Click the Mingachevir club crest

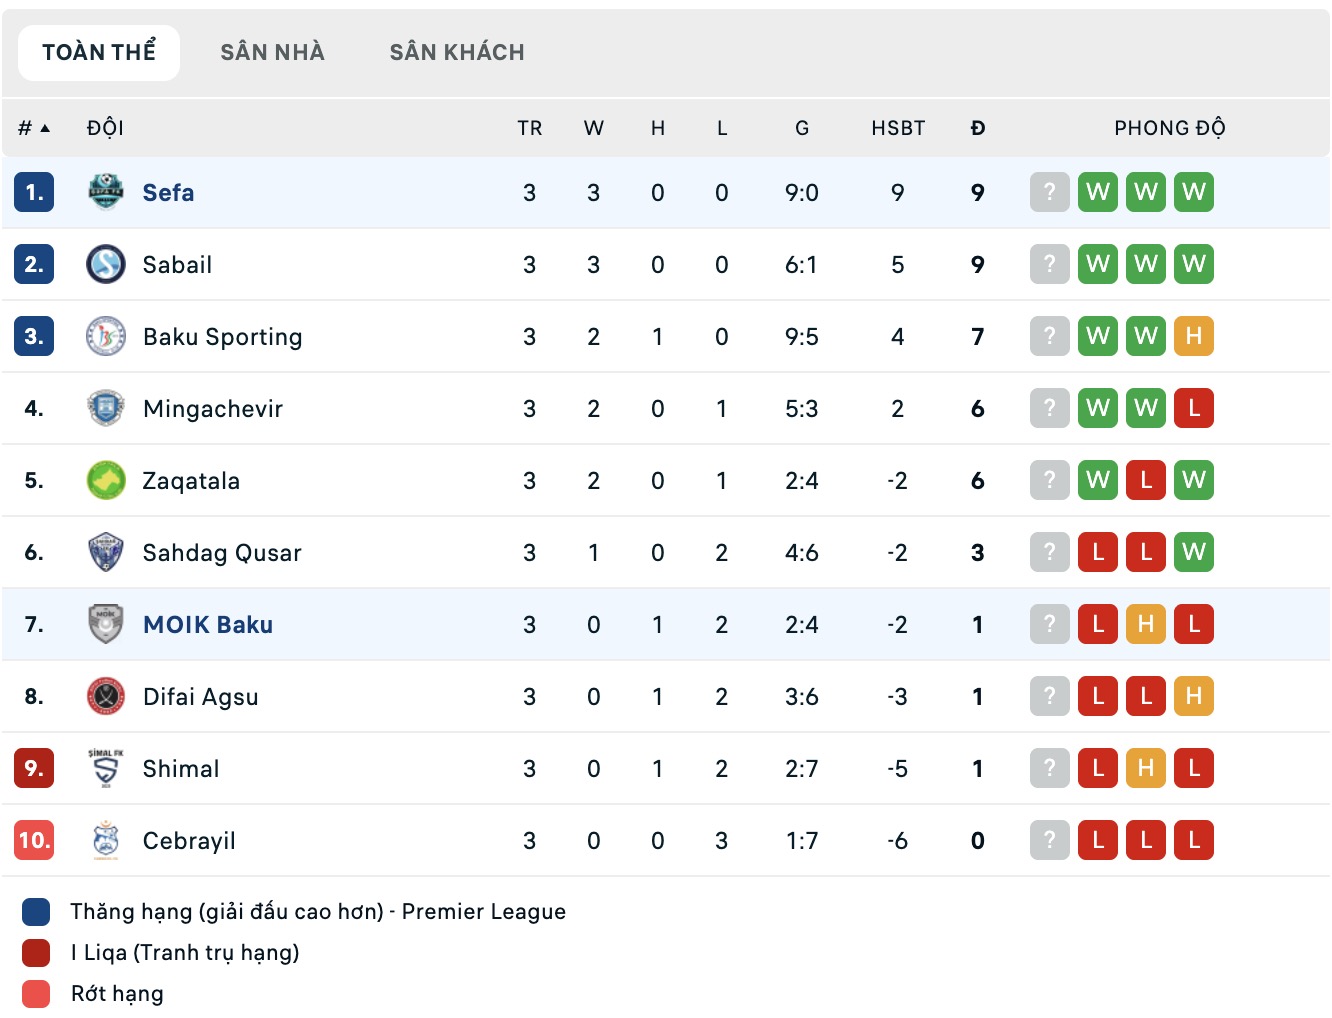click(x=105, y=408)
